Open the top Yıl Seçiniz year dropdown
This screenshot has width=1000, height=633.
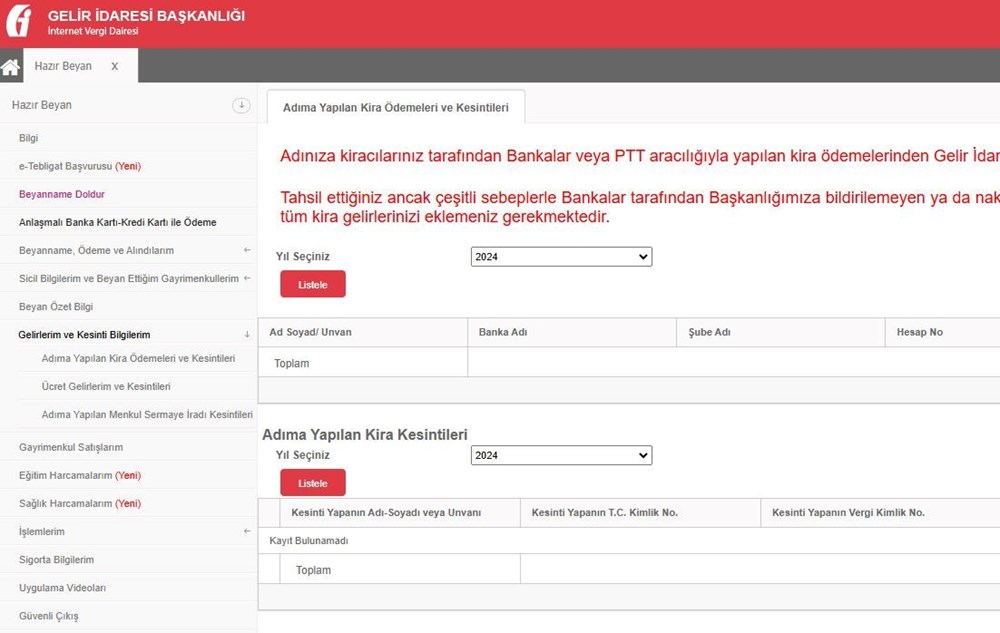561,256
